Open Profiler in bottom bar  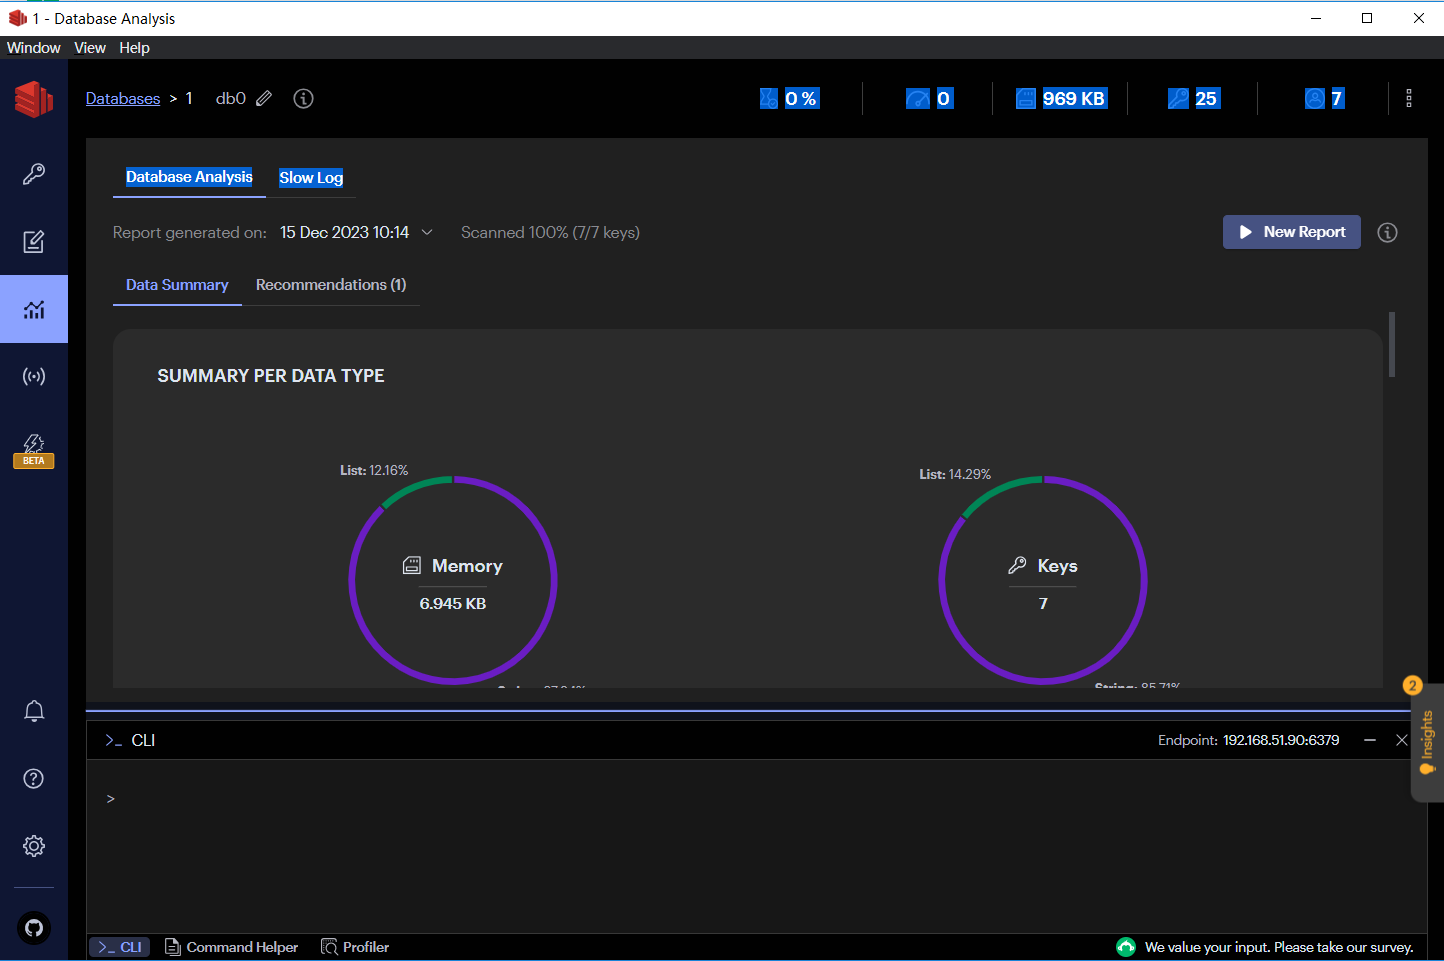tap(355, 947)
